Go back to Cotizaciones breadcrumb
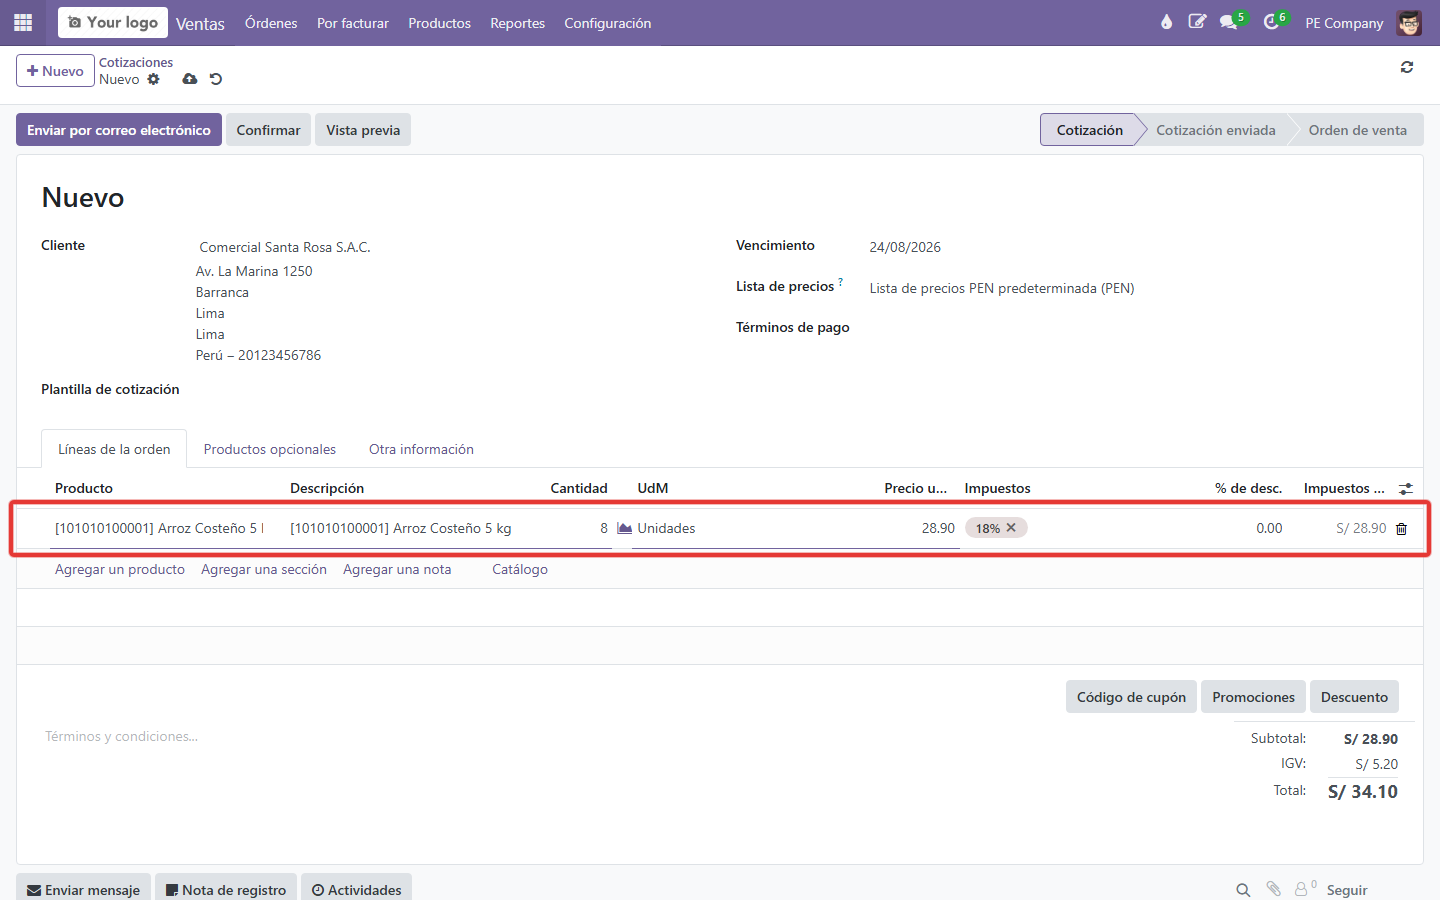 [136, 62]
